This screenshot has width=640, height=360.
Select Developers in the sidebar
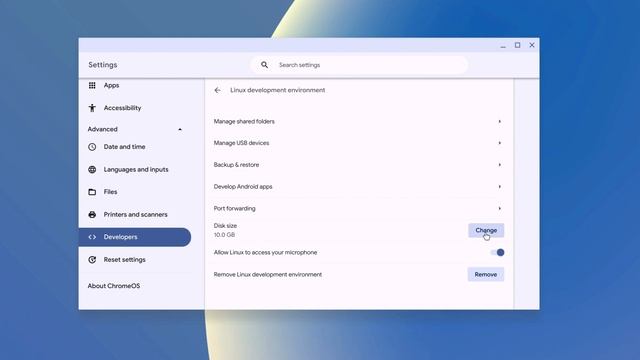tap(135, 237)
